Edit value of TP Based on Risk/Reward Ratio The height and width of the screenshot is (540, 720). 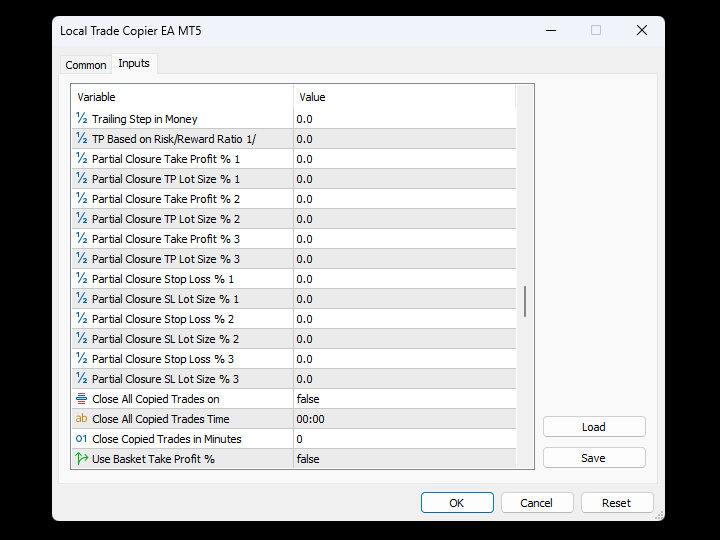[x=405, y=139]
